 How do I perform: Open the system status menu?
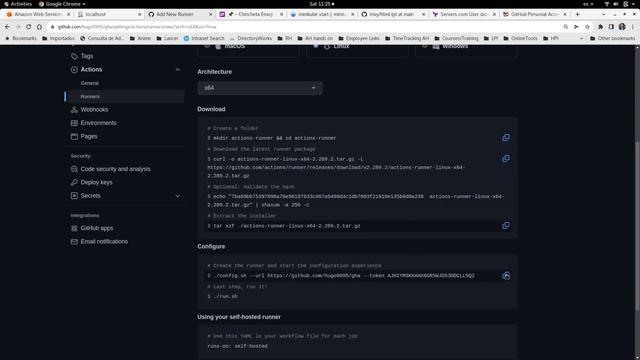pos(620,4)
